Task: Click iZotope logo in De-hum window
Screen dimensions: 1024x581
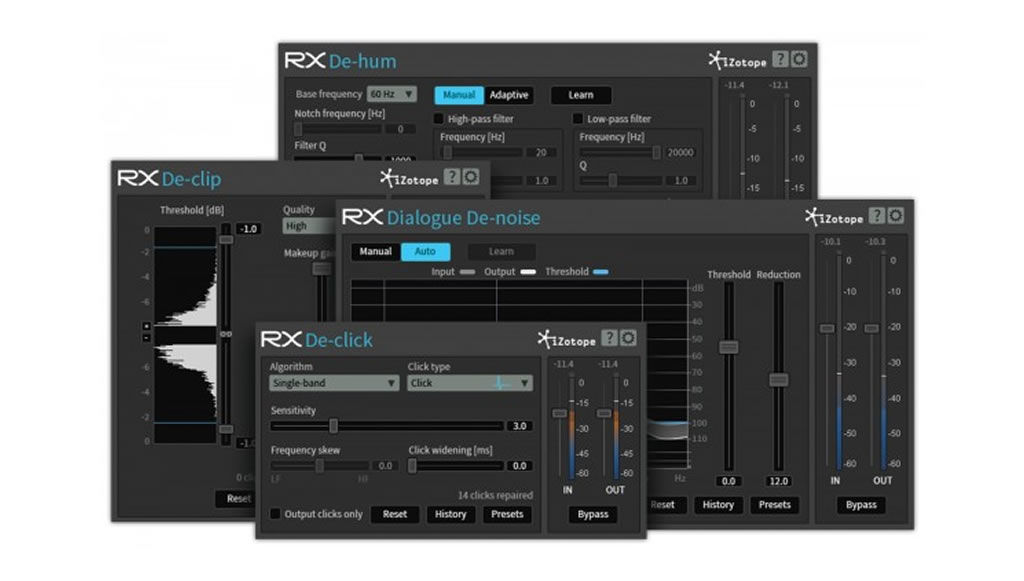Action: (x=737, y=61)
